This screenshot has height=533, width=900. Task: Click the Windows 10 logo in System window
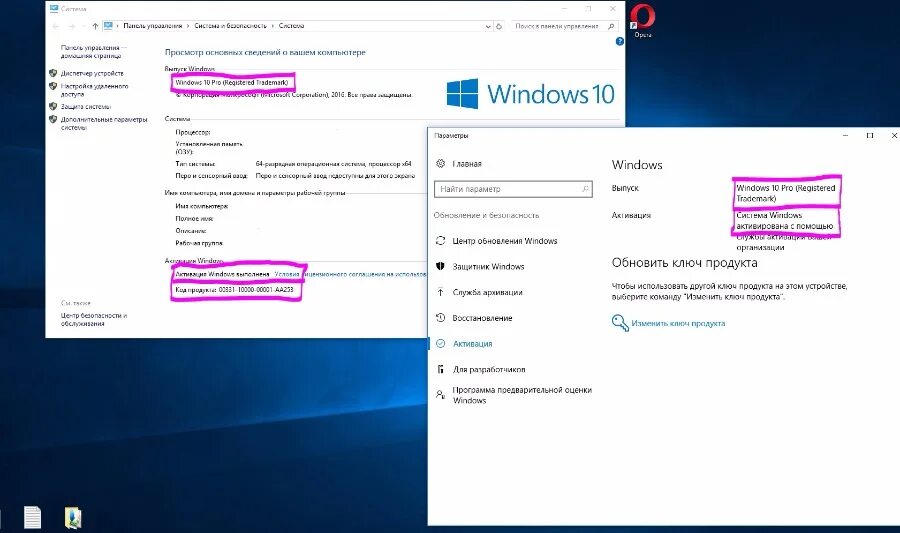(x=530, y=94)
